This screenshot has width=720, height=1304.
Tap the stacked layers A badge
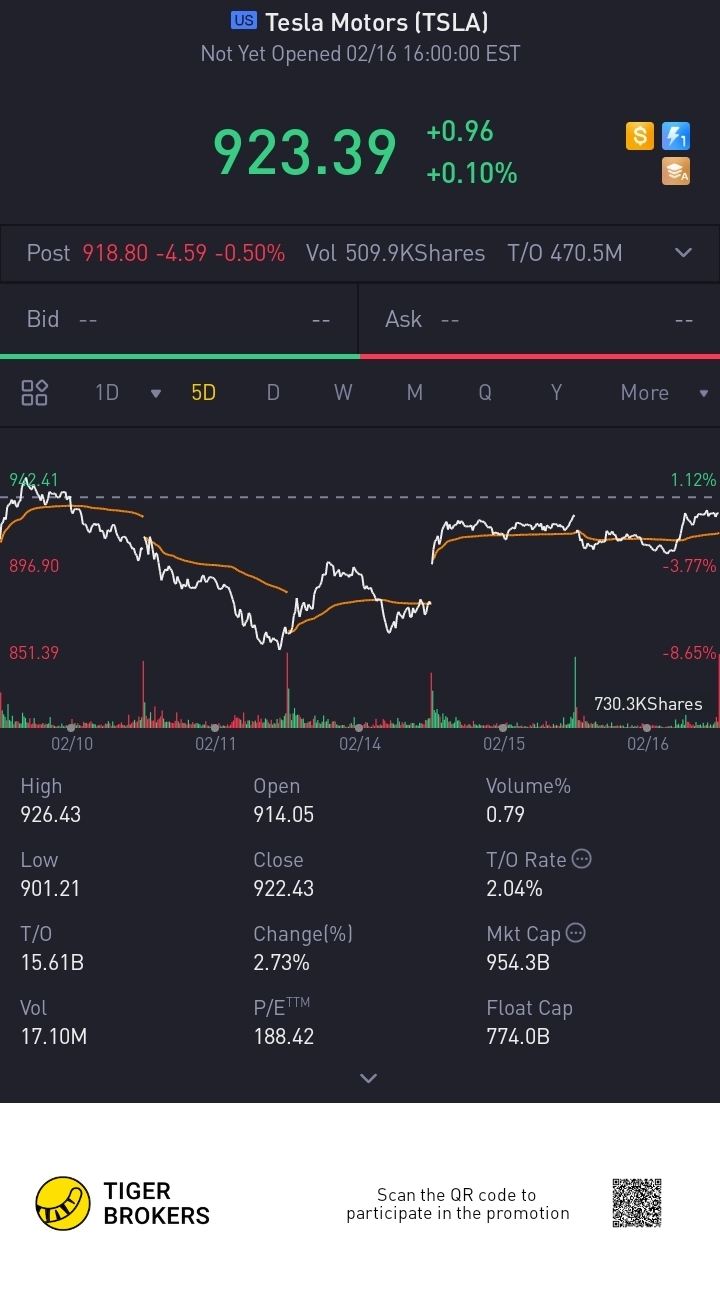pos(676,172)
